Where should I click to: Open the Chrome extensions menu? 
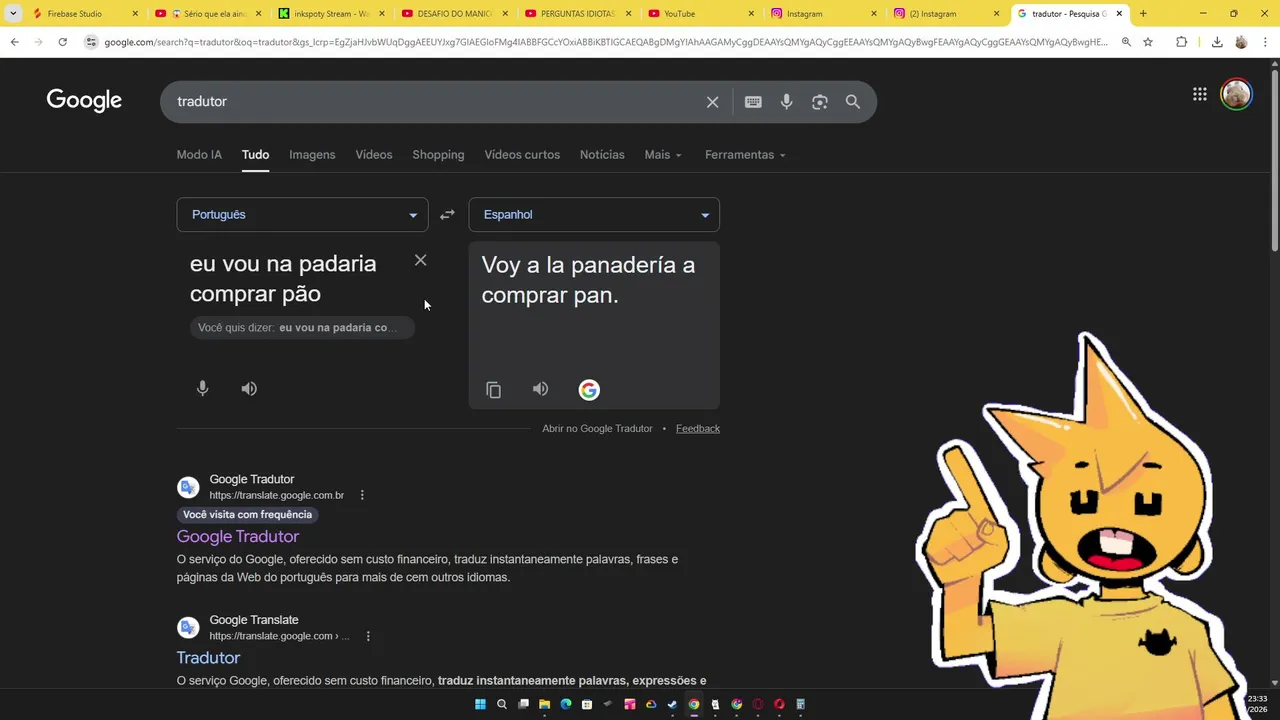pyautogui.click(x=1181, y=42)
